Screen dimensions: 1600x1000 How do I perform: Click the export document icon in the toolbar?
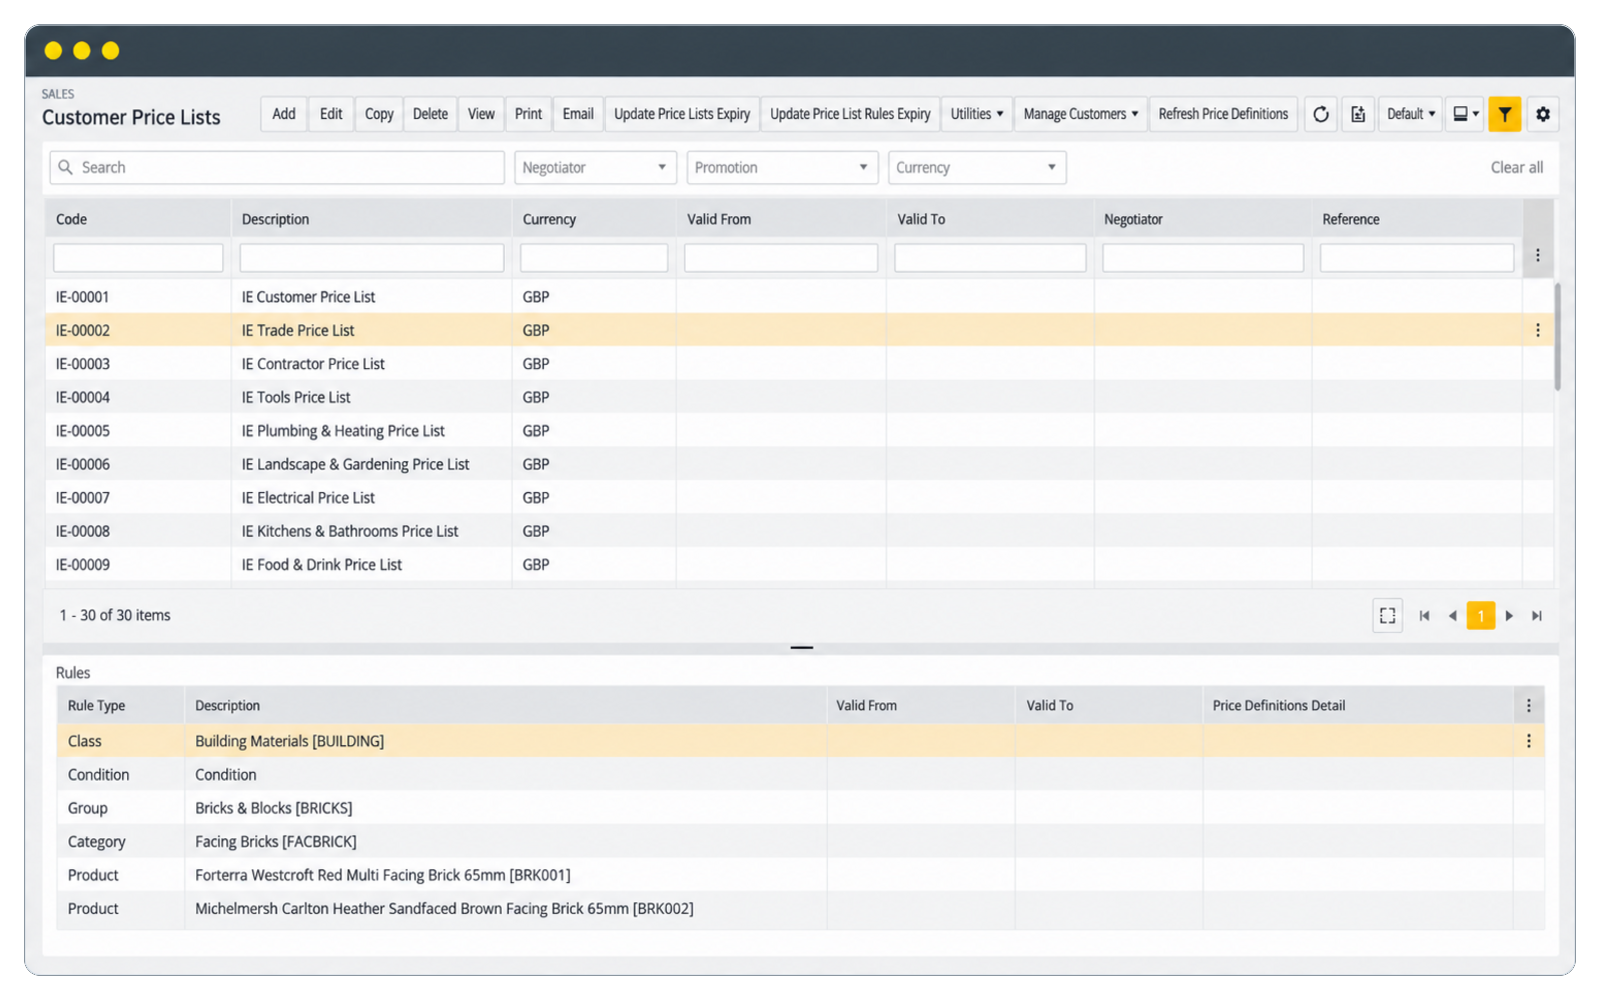1358,114
